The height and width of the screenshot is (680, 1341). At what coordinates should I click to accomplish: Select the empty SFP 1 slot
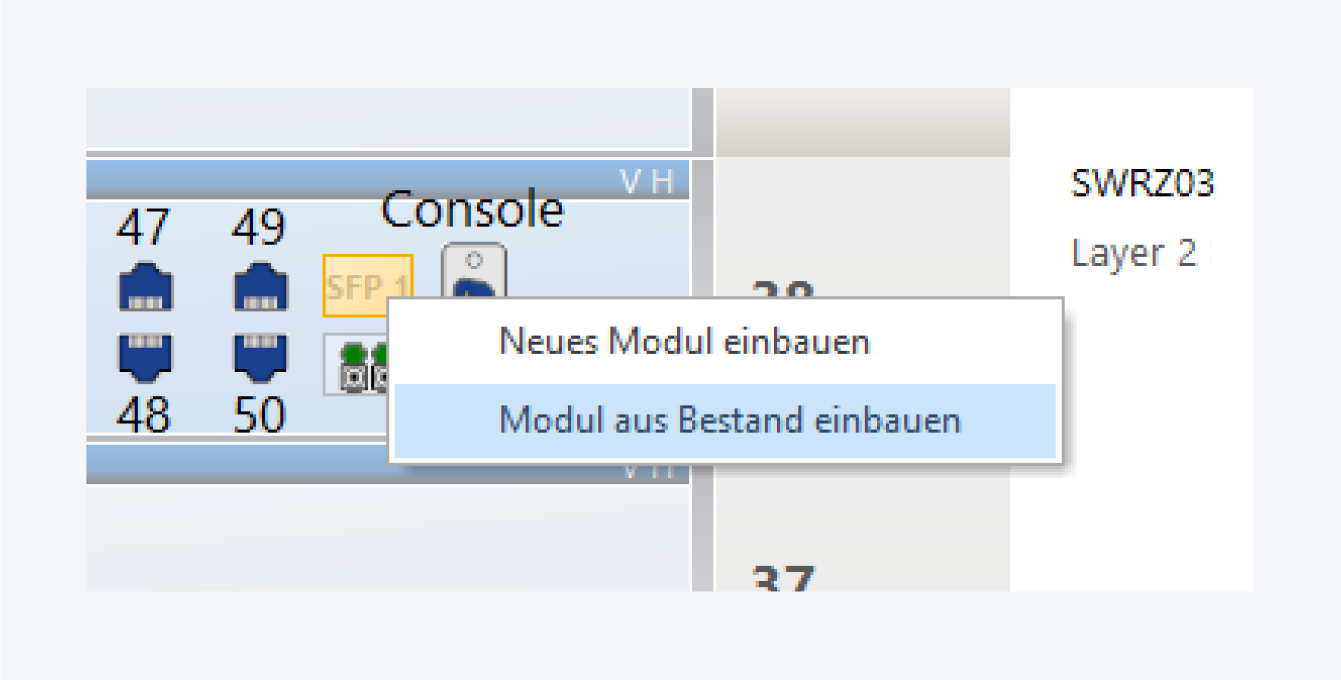pyautogui.click(x=367, y=285)
